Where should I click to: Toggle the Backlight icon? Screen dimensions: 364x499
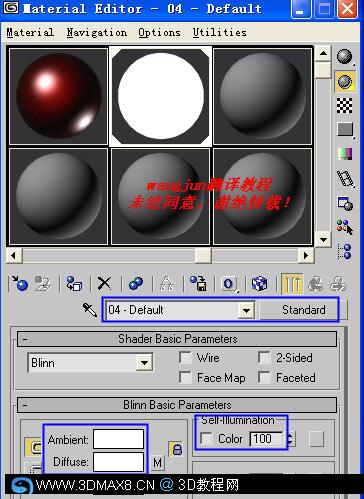pos(344,82)
